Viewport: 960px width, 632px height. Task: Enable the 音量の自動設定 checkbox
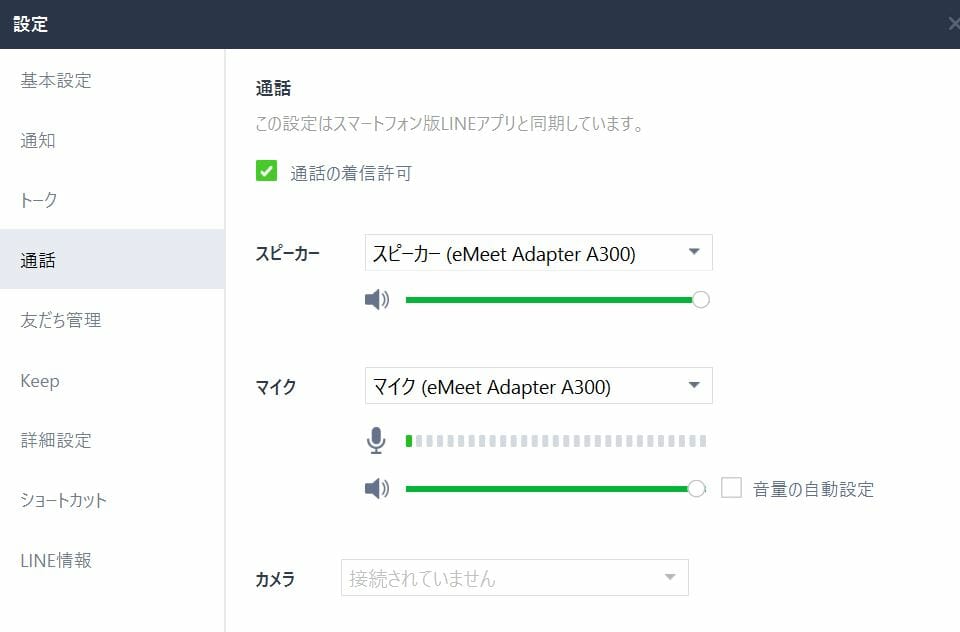point(732,489)
